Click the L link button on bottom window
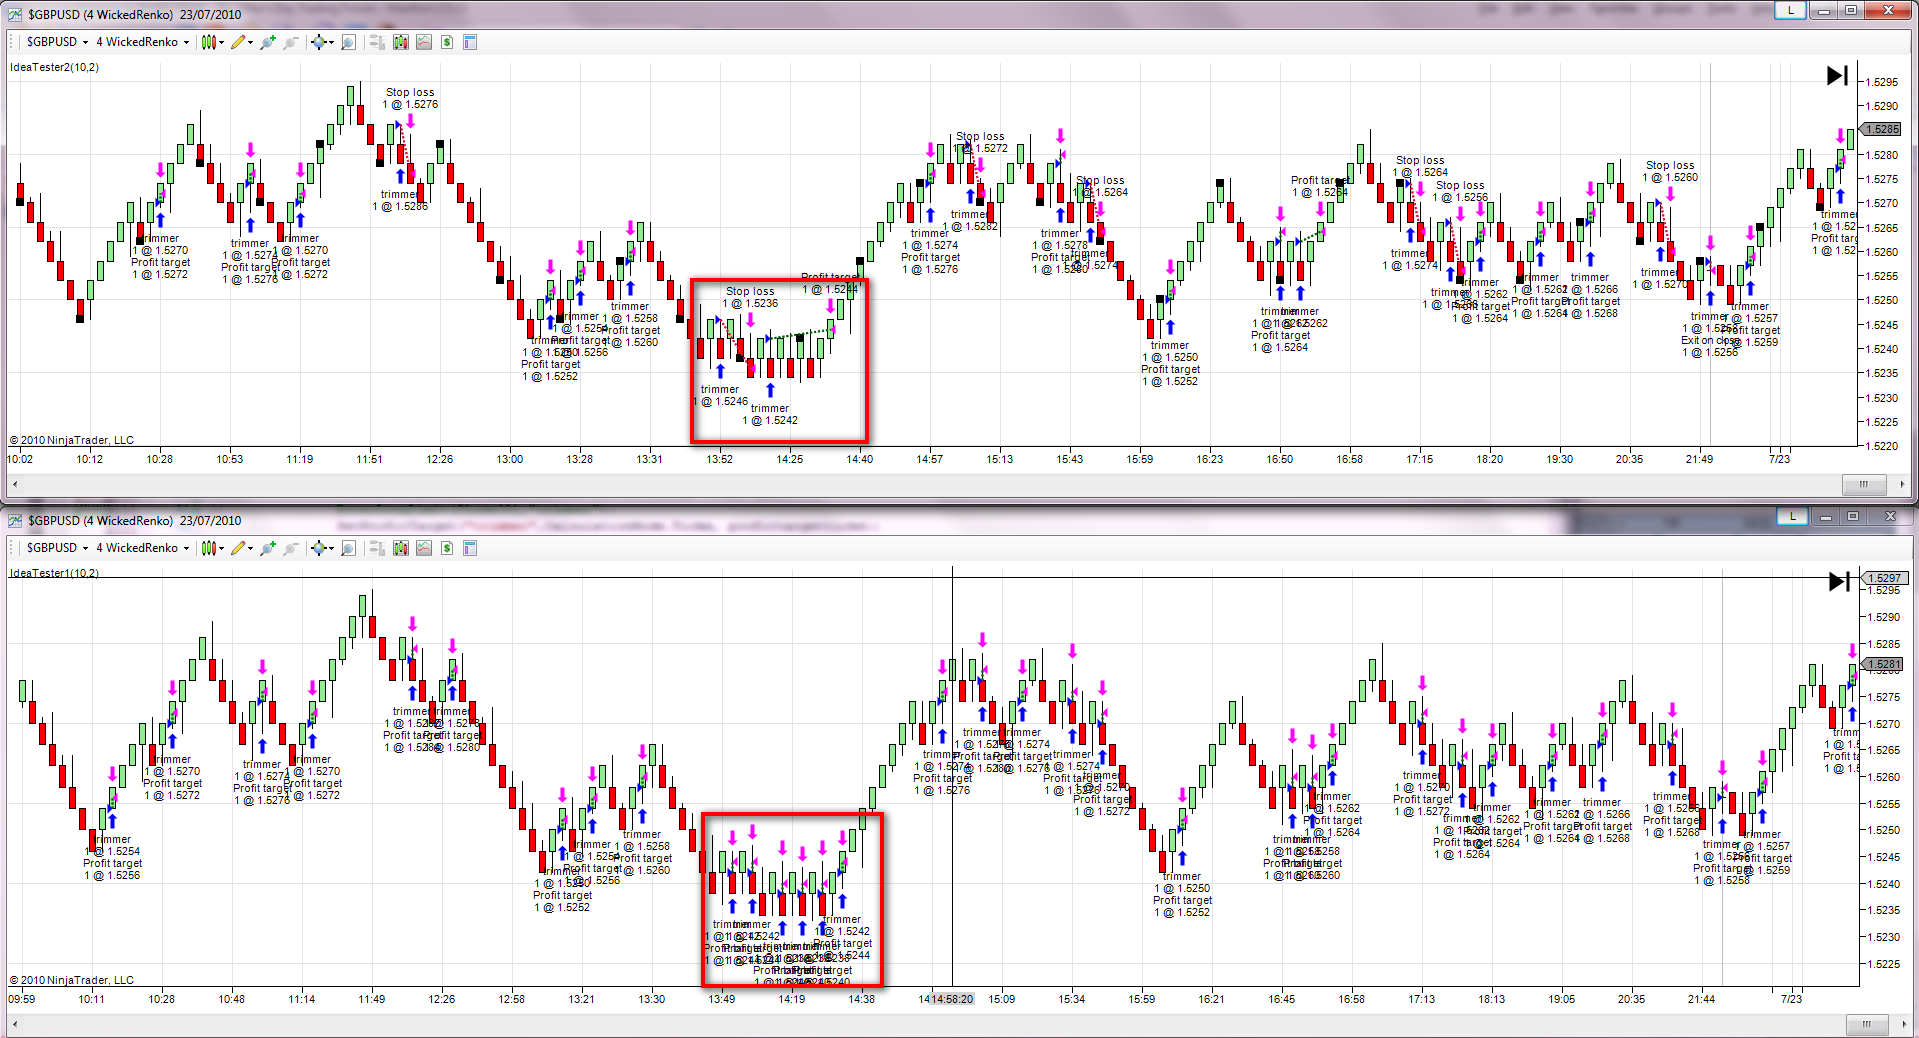Viewport: 1919px width, 1038px height. [x=1793, y=516]
